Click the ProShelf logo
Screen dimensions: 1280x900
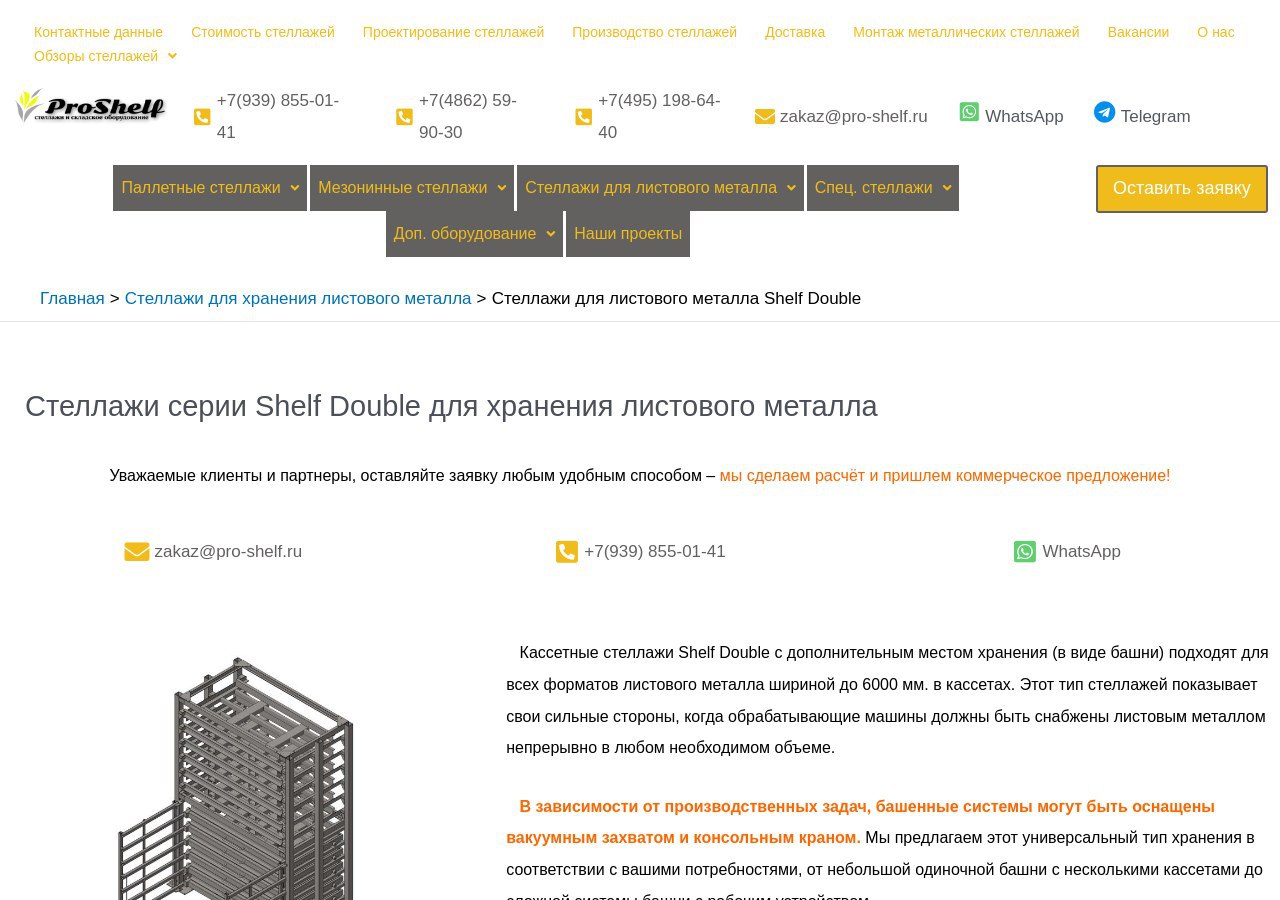(x=91, y=106)
